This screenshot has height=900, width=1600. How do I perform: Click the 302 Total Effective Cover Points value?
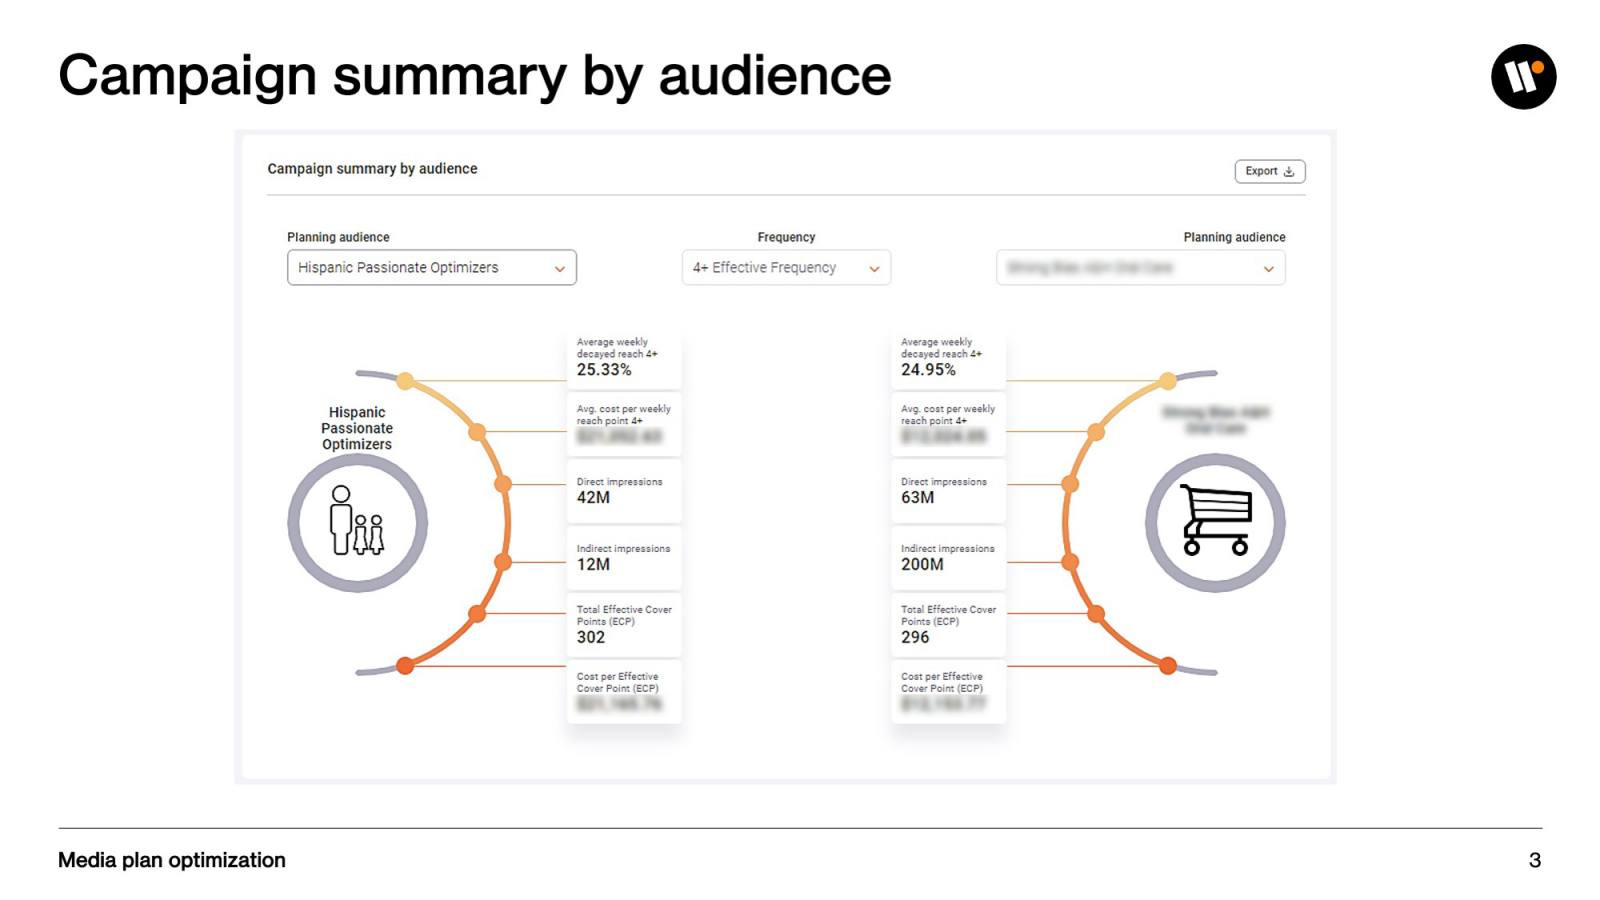[591, 637]
